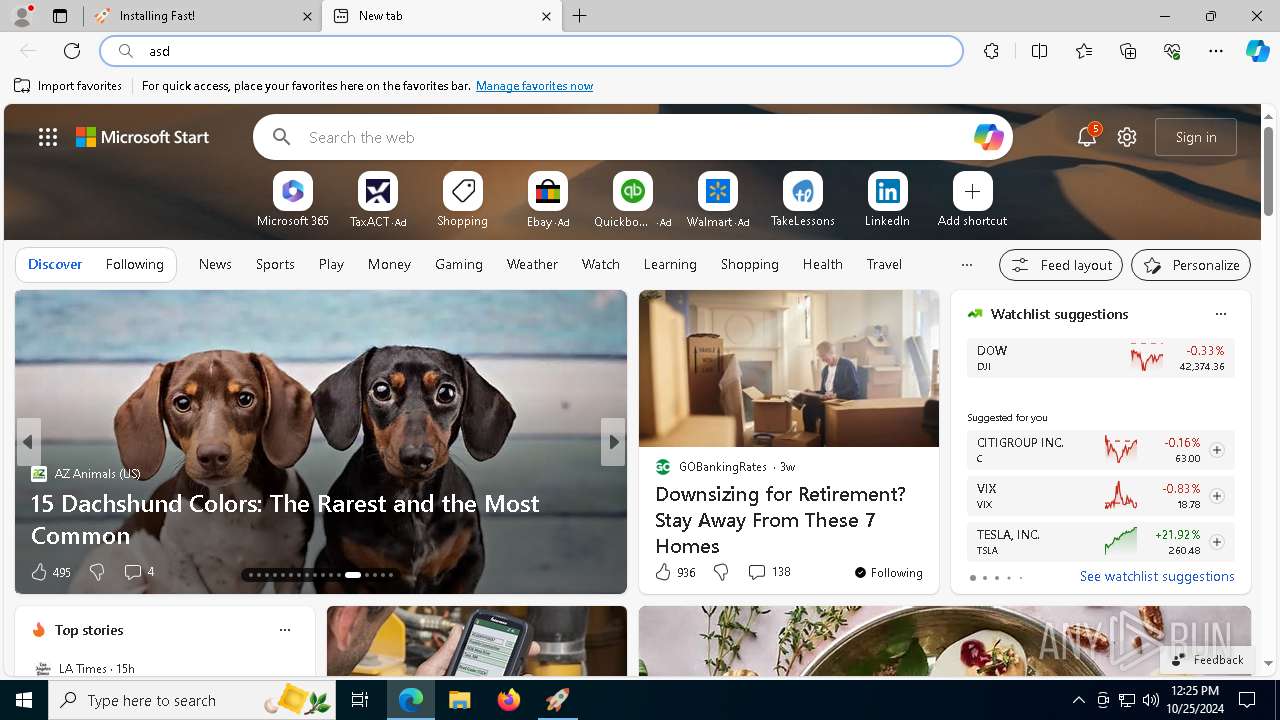1280x720 pixels.
Task: Refresh the current page
Action: click(72, 51)
